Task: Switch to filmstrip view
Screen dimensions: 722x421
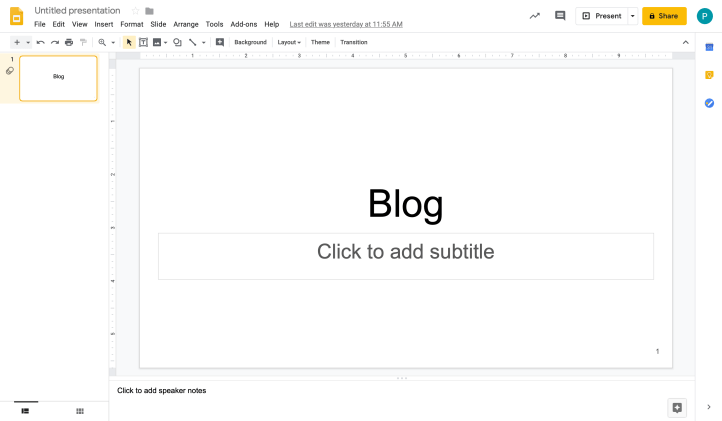Action: (25, 410)
